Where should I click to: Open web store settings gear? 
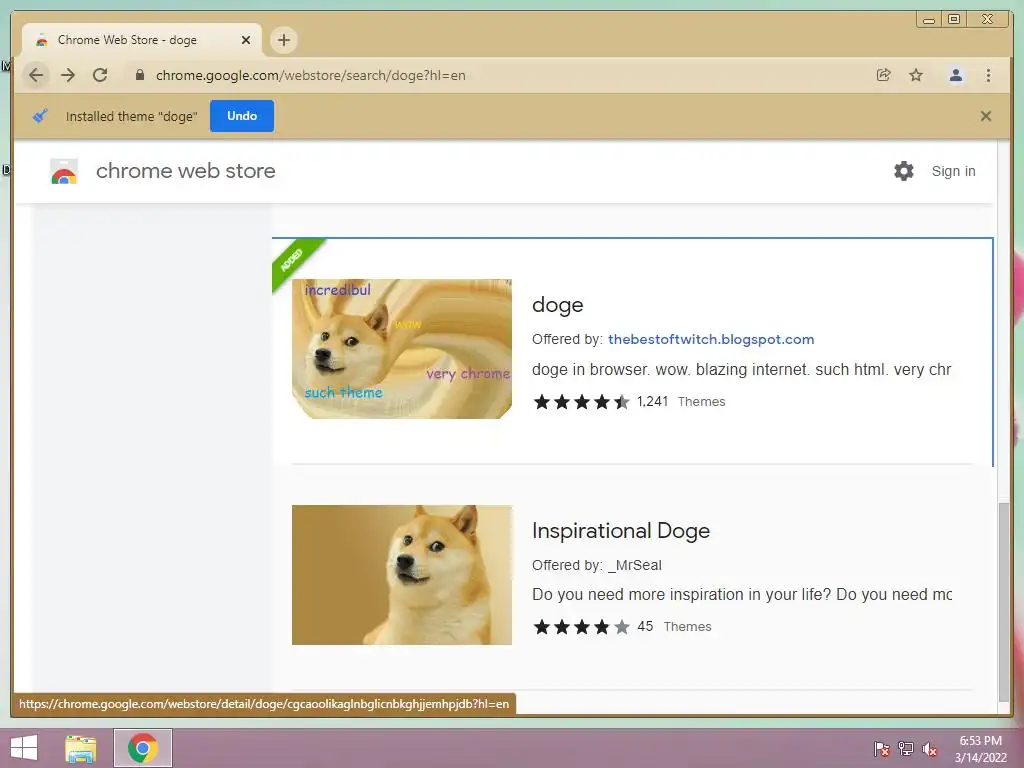coord(904,171)
